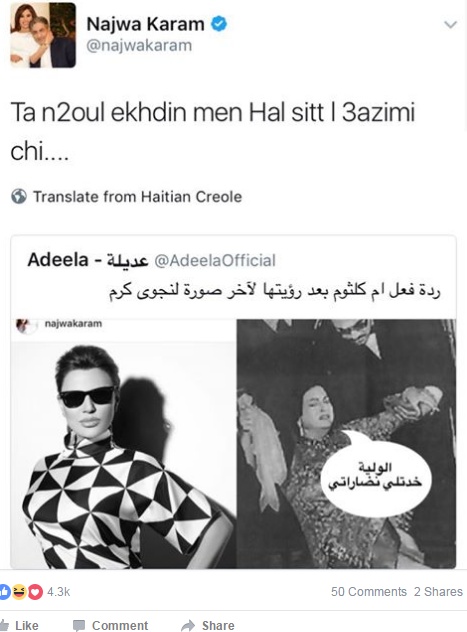Open the Umm Kulthum speech bubble photo
Image resolution: width=467 pixels, height=632 pixels.
pyautogui.click(x=347, y=444)
